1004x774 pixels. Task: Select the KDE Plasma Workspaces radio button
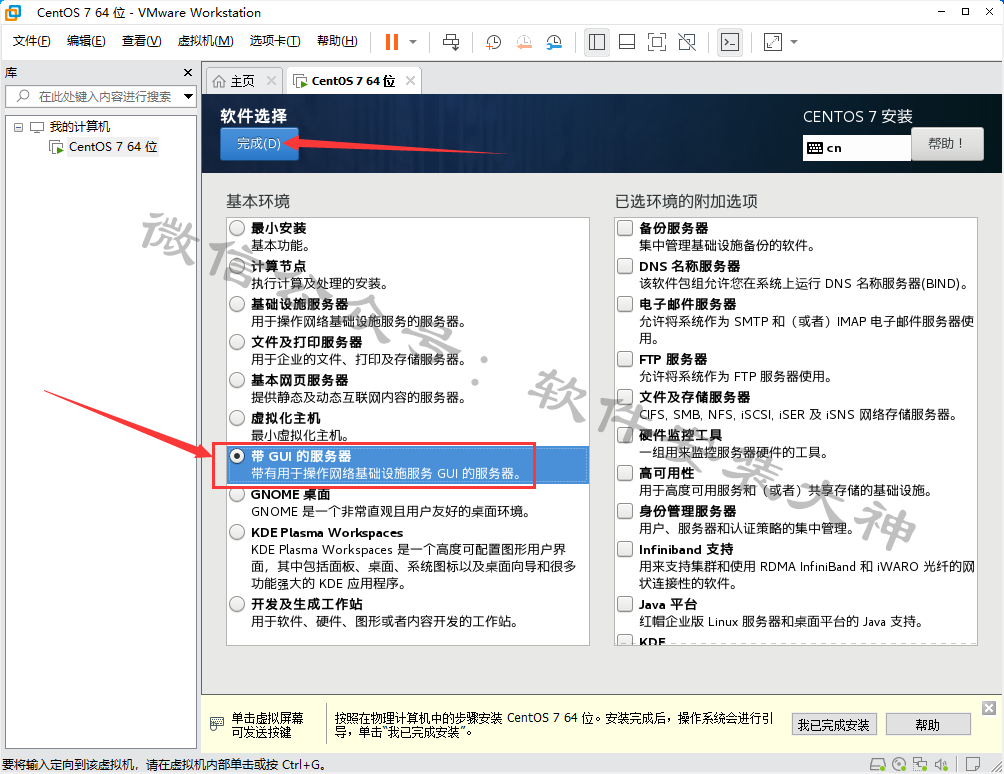point(237,532)
